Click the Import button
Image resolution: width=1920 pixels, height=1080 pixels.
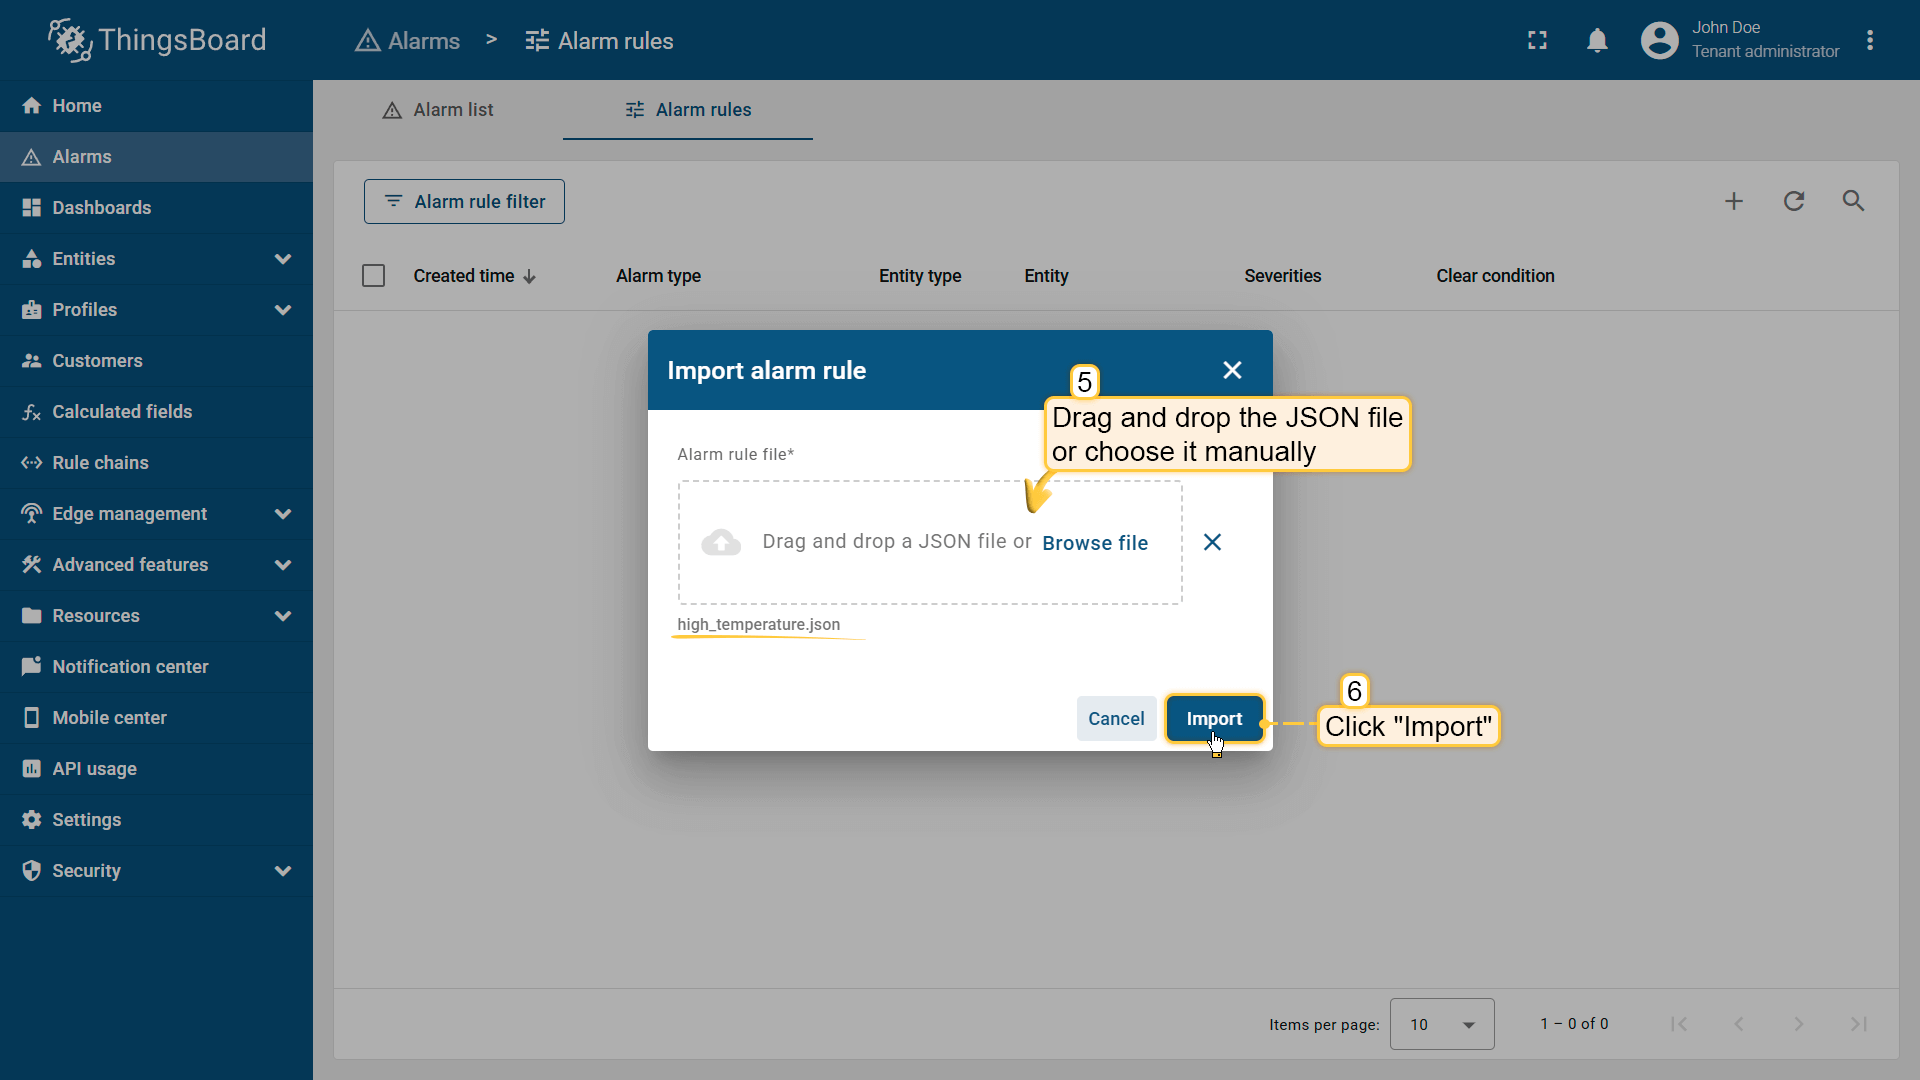1214,719
